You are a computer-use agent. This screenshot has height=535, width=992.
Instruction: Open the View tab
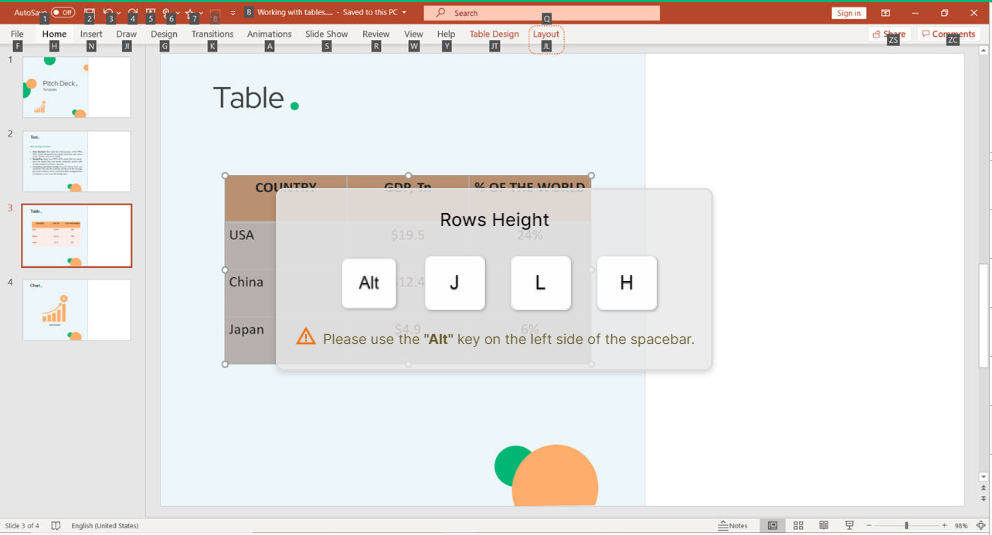click(x=414, y=34)
